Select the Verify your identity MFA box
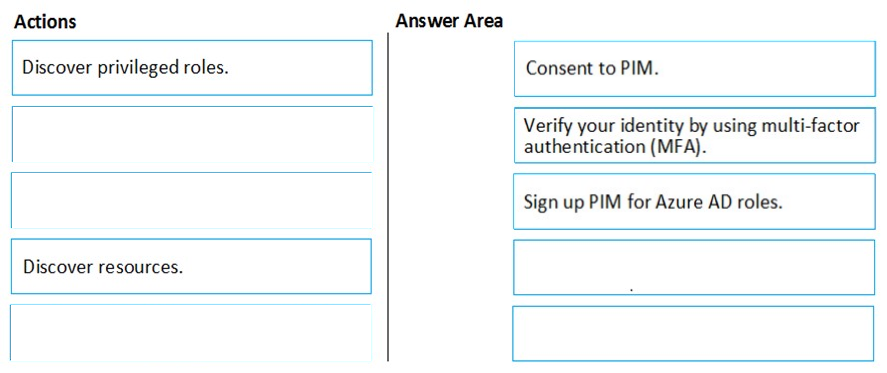Viewport: 887px width, 373px height. (x=695, y=135)
